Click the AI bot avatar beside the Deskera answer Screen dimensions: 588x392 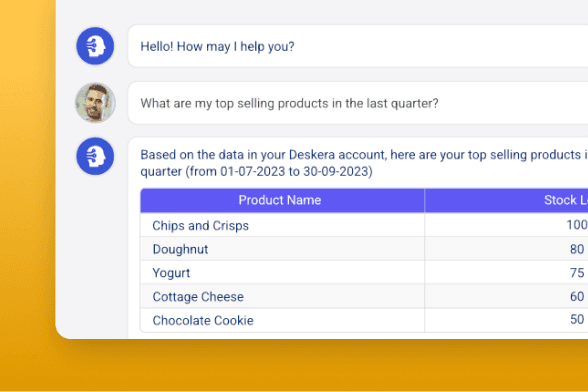95,156
